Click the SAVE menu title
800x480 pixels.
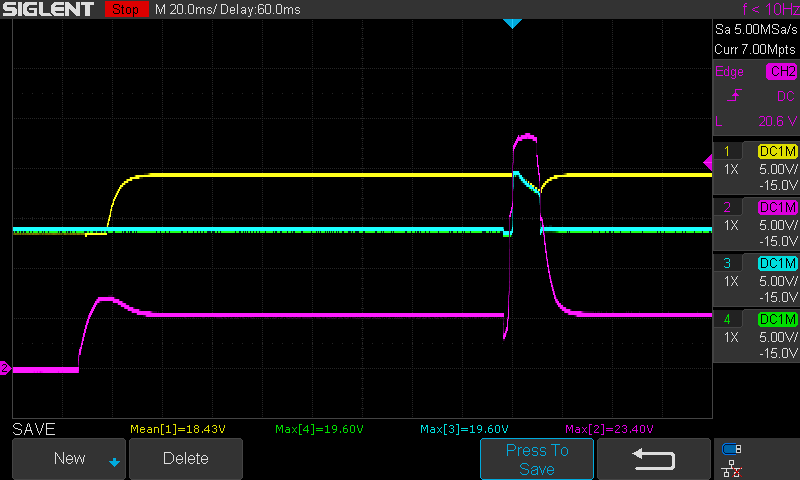pyautogui.click(x=34, y=429)
